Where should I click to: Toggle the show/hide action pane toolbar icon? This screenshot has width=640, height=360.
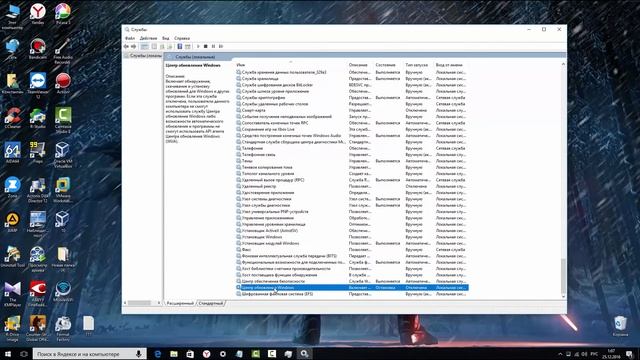[187, 47]
